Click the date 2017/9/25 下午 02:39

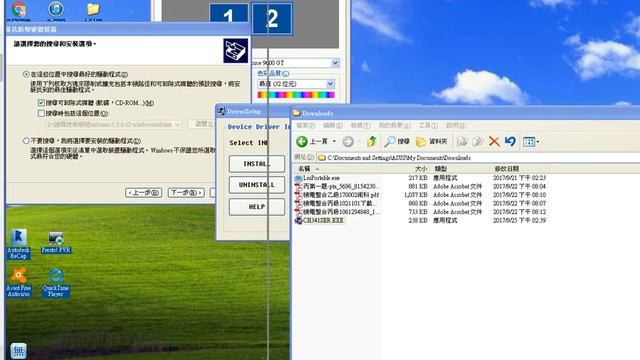pyautogui.click(x=519, y=220)
